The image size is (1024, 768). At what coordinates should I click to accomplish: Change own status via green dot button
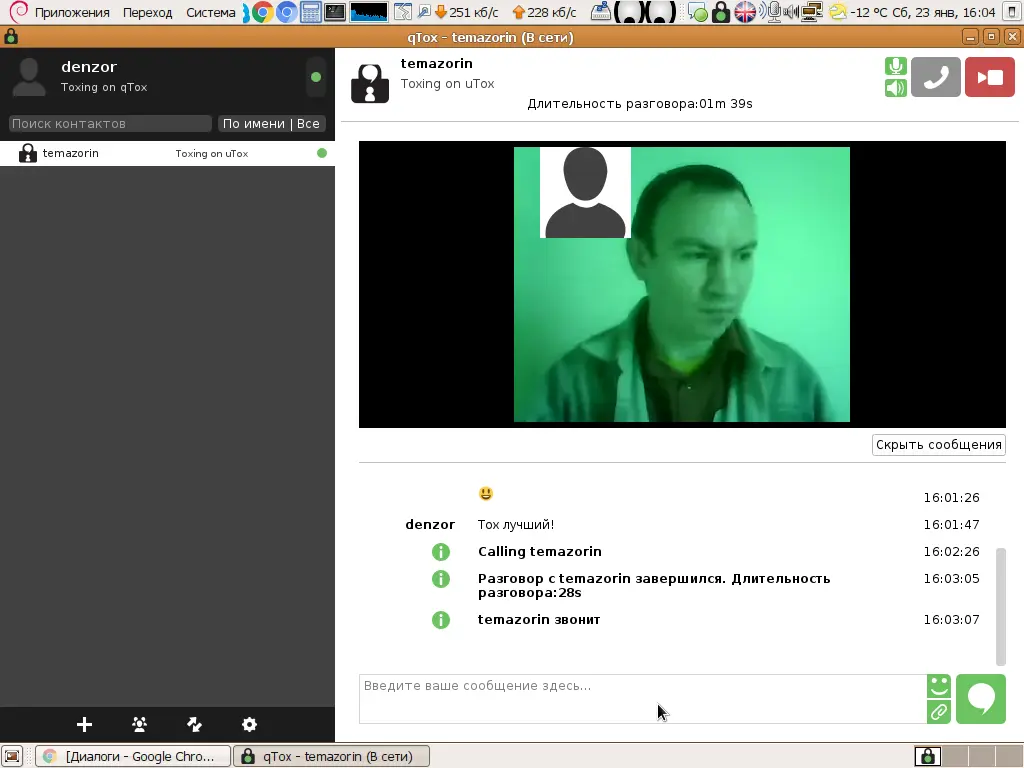(x=316, y=77)
